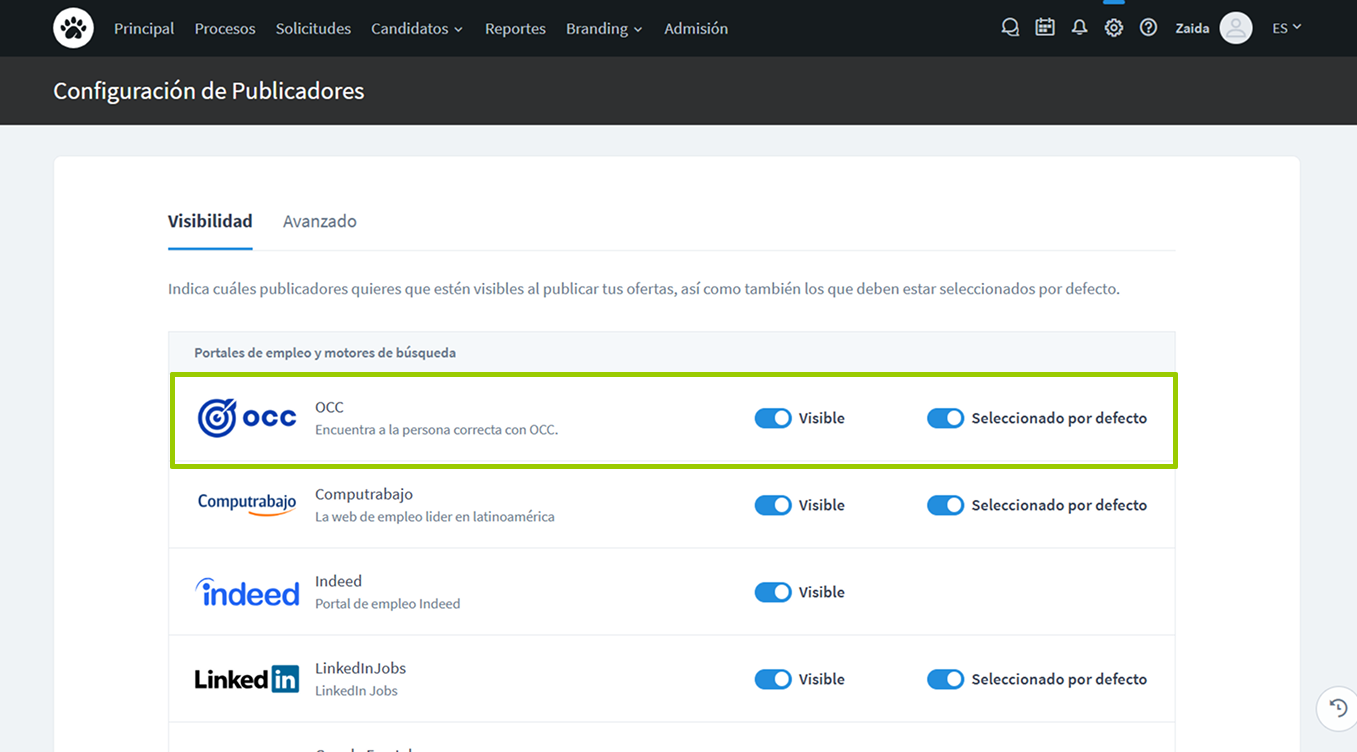Viewport: 1357px width, 752px height.
Task: Toggle Visible off for Indeed
Action: (x=772, y=592)
